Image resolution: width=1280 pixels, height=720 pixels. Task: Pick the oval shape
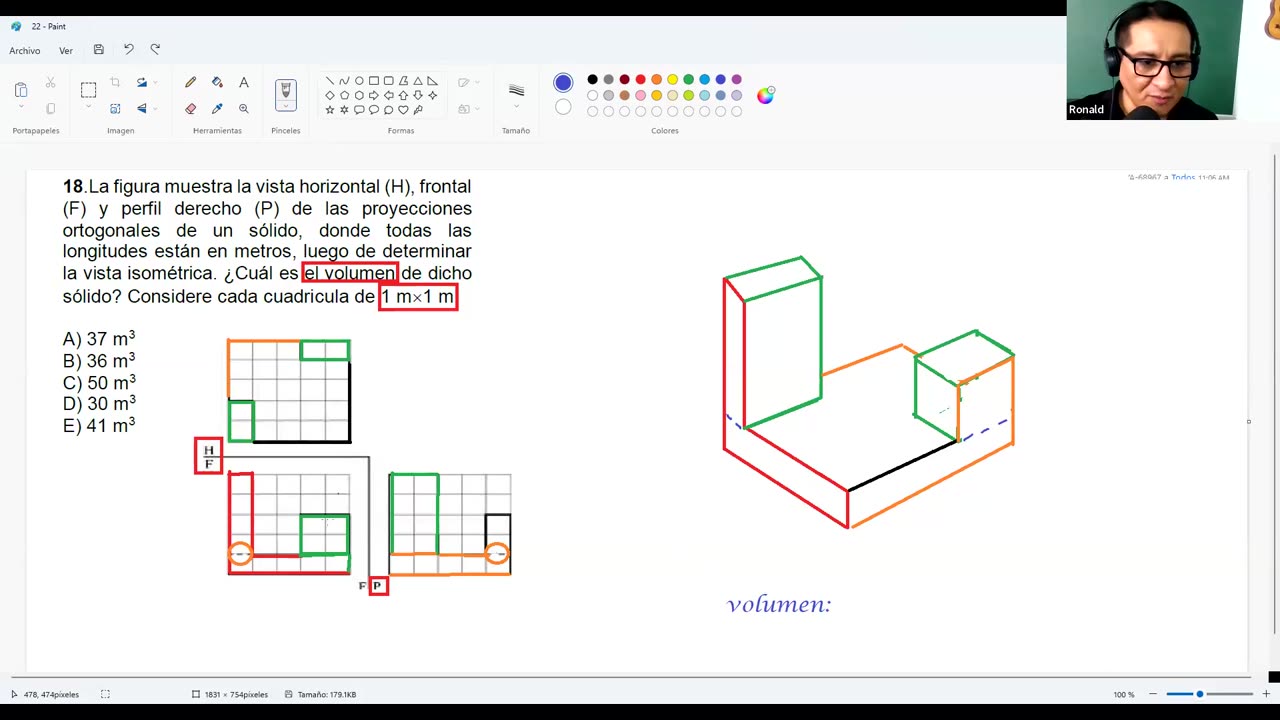[x=359, y=81]
